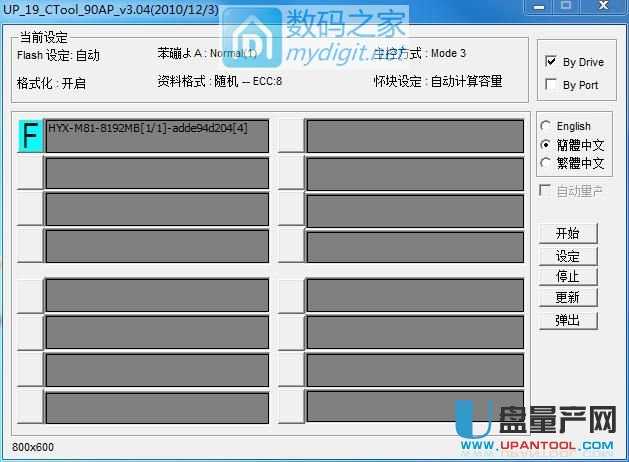
Task: Click the bottom-left port slot button
Action: click(30, 406)
